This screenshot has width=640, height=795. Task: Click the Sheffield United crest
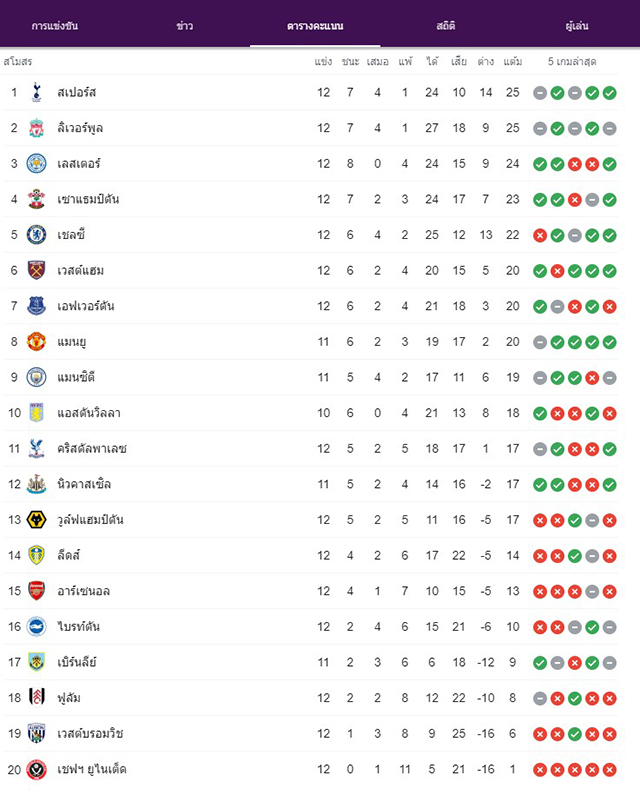click(36, 769)
